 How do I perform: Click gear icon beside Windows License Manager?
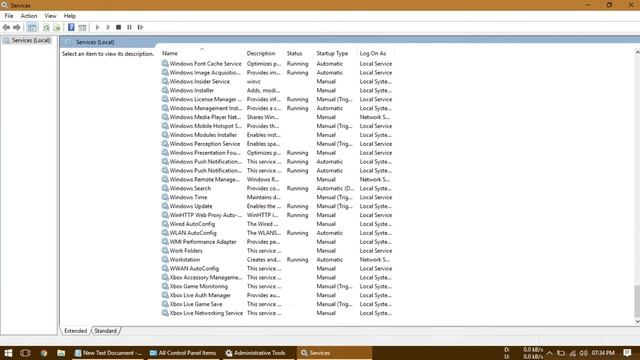165,100
